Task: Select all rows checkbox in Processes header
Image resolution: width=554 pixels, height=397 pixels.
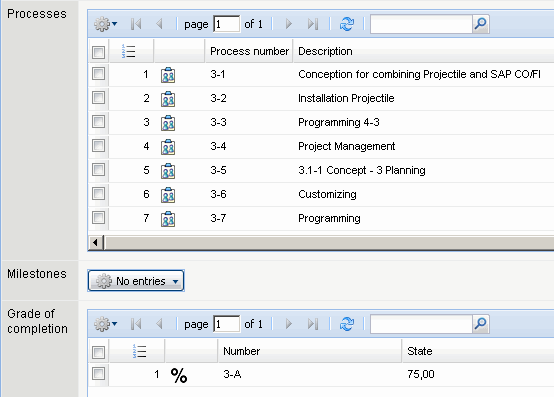Action: click(98, 52)
